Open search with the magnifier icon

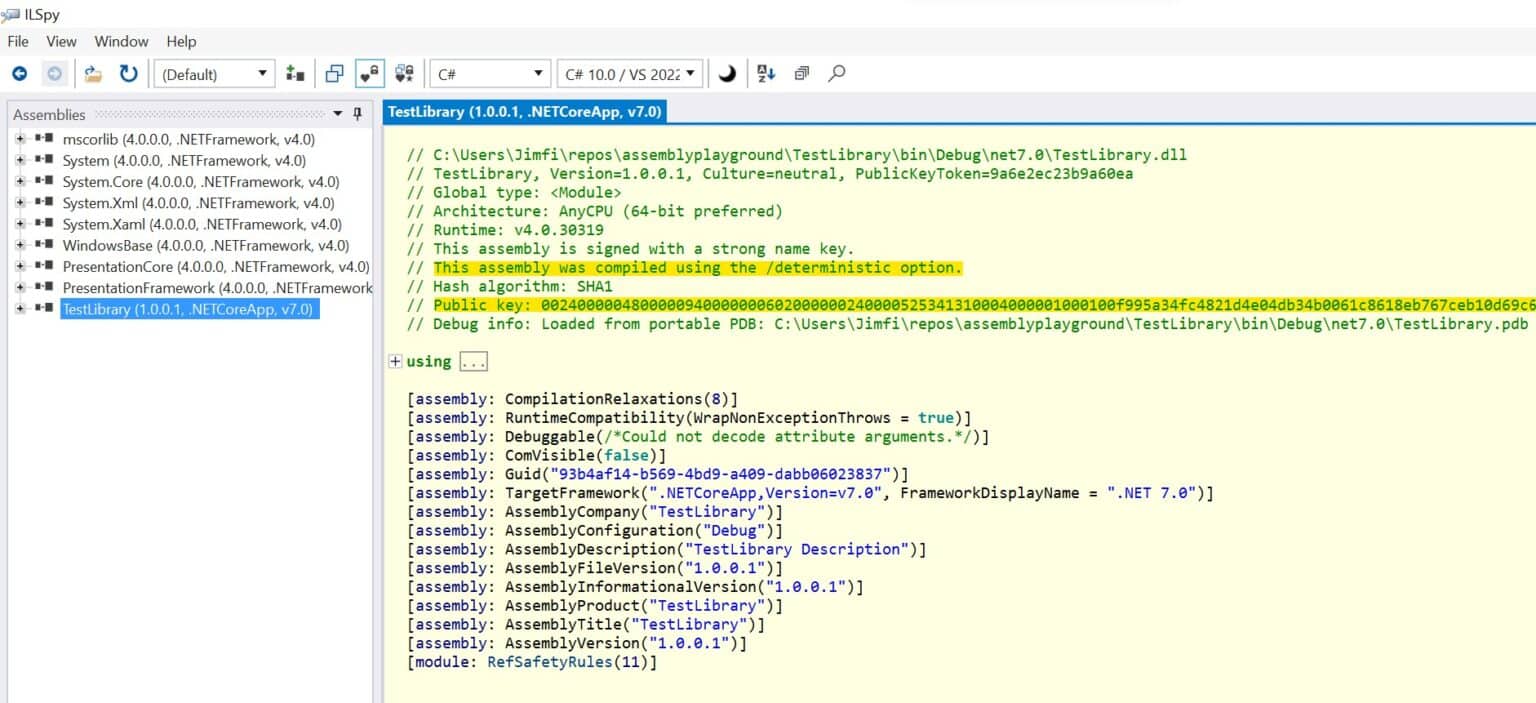point(837,73)
